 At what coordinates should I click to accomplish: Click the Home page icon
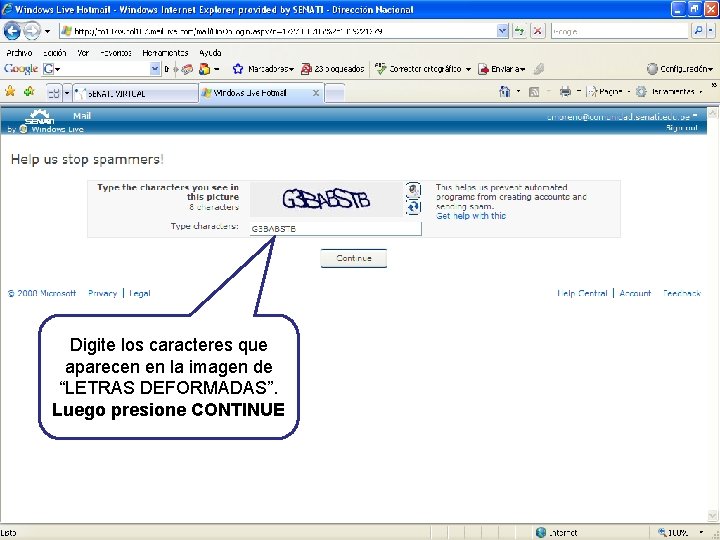pos(505,92)
